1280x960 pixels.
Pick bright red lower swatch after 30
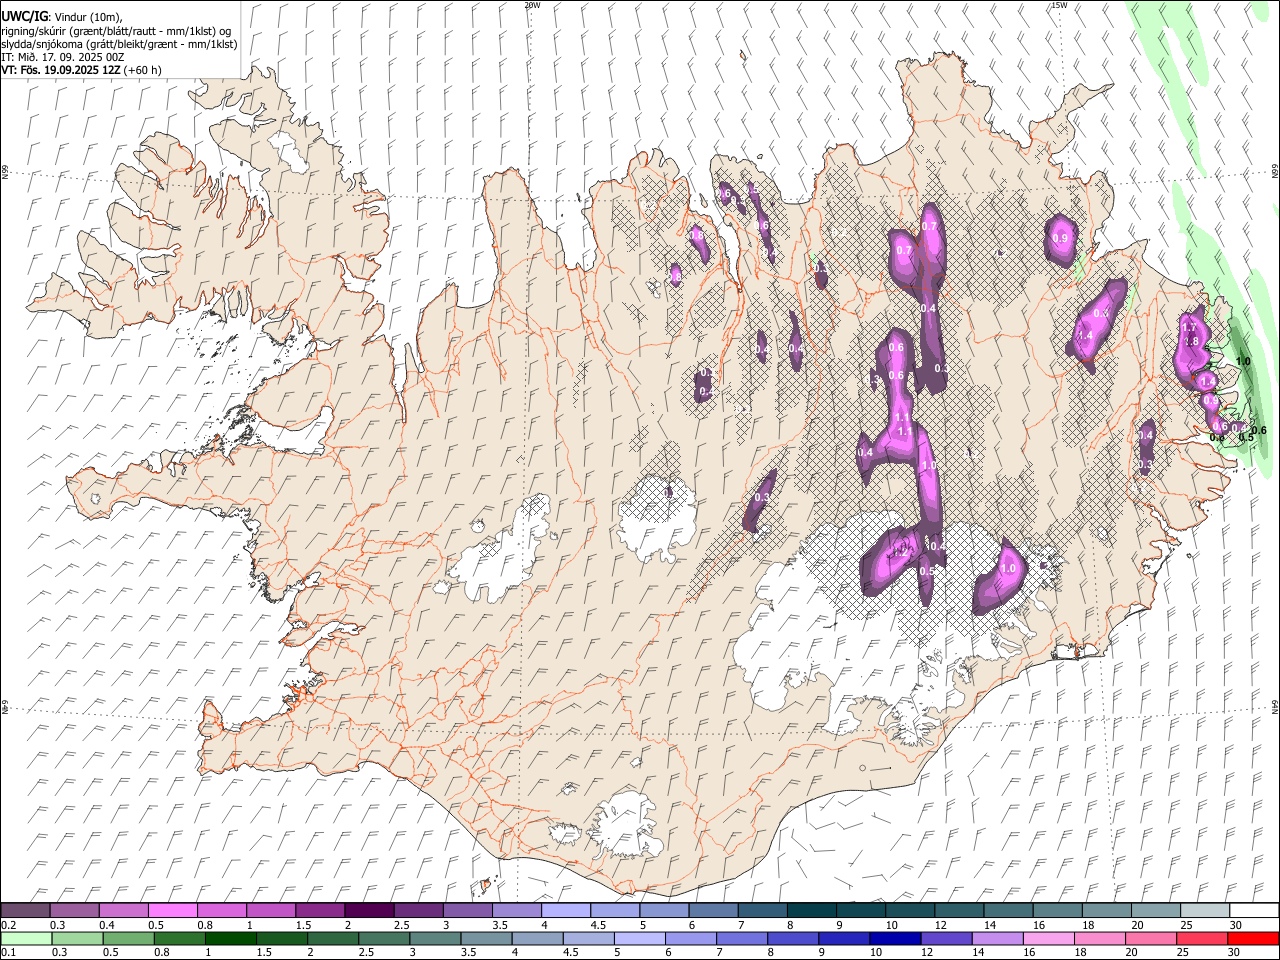pos(1254,938)
